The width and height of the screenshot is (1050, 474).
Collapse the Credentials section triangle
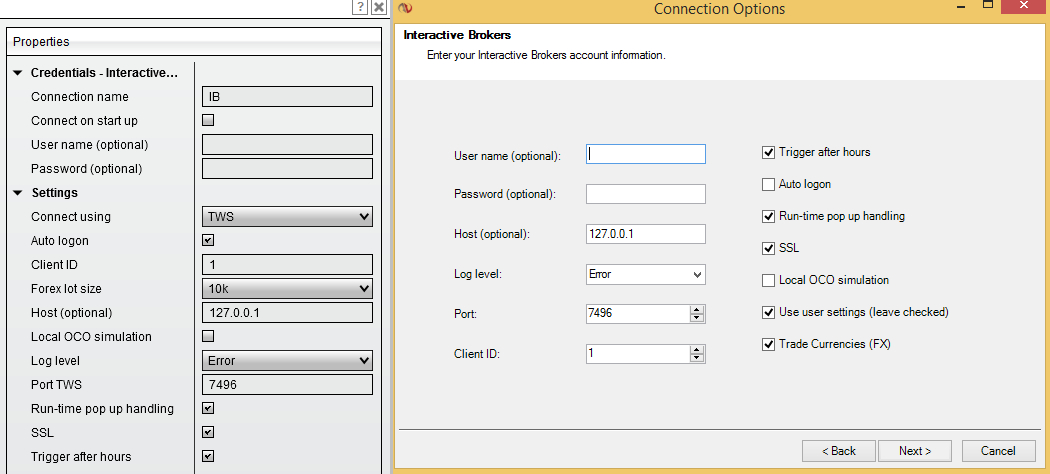coord(18,73)
